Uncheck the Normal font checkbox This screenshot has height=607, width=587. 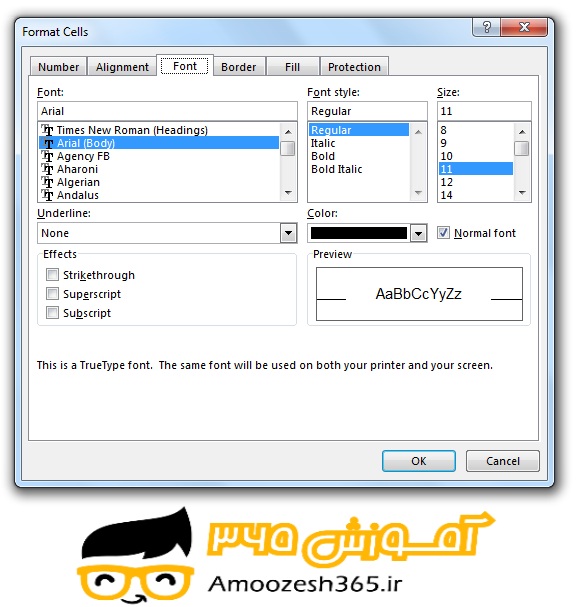pyautogui.click(x=443, y=233)
